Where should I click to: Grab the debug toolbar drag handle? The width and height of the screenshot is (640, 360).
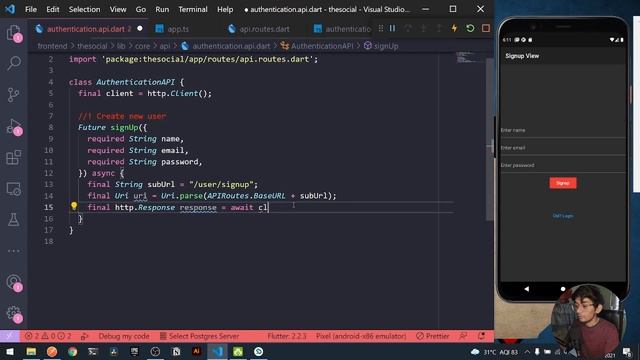click(380, 28)
